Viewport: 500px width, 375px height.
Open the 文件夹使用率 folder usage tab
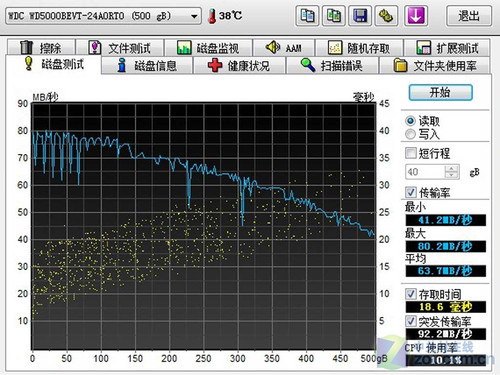tap(435, 65)
